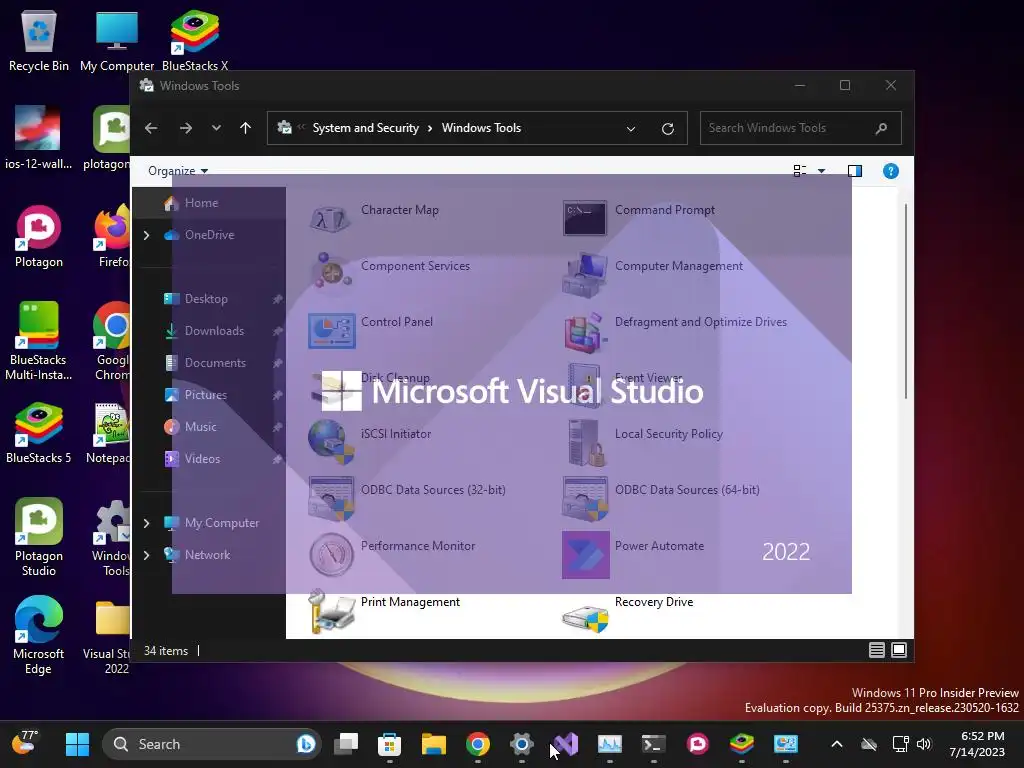Image resolution: width=1024 pixels, height=768 pixels.
Task: Open Visual Studio from taskbar
Action: click(x=566, y=744)
